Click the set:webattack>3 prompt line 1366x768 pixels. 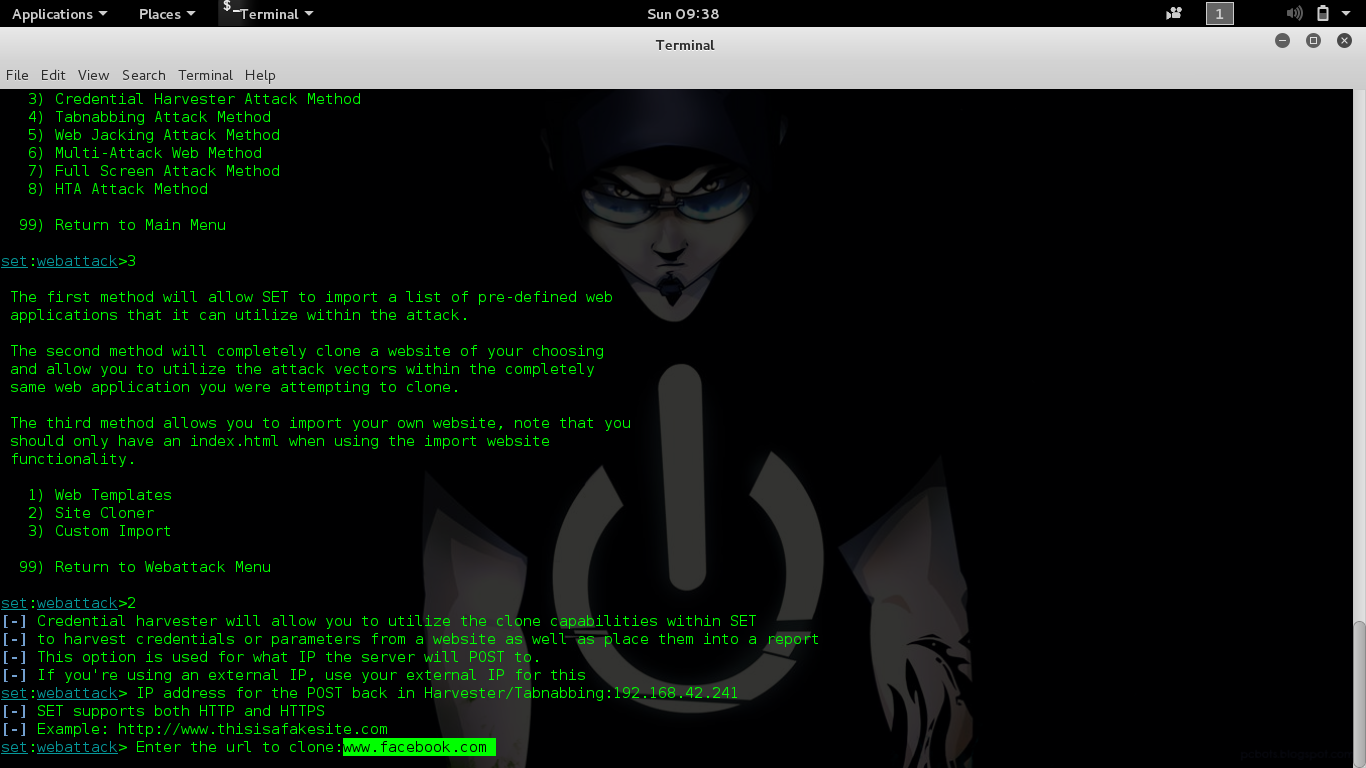click(x=68, y=261)
